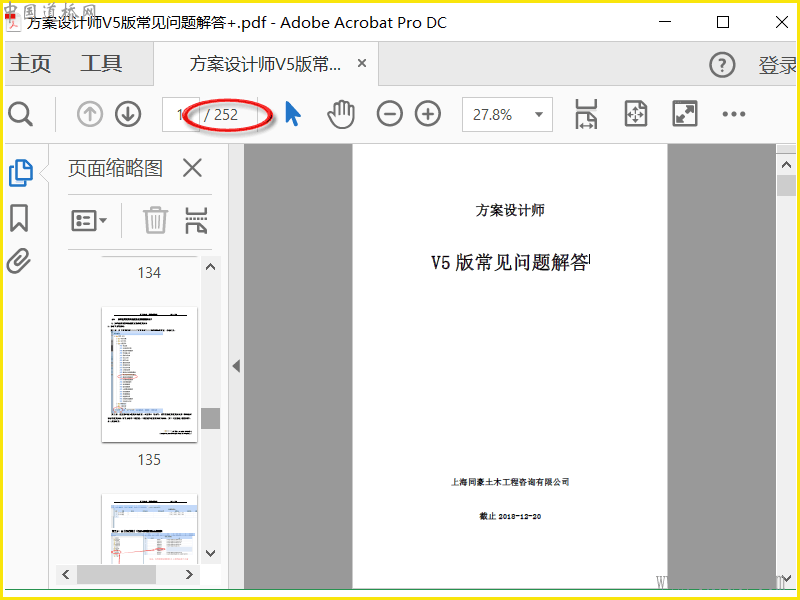Click thumbnail panel scroll right arrow
Viewport: 800px width, 600px height.
(189, 574)
